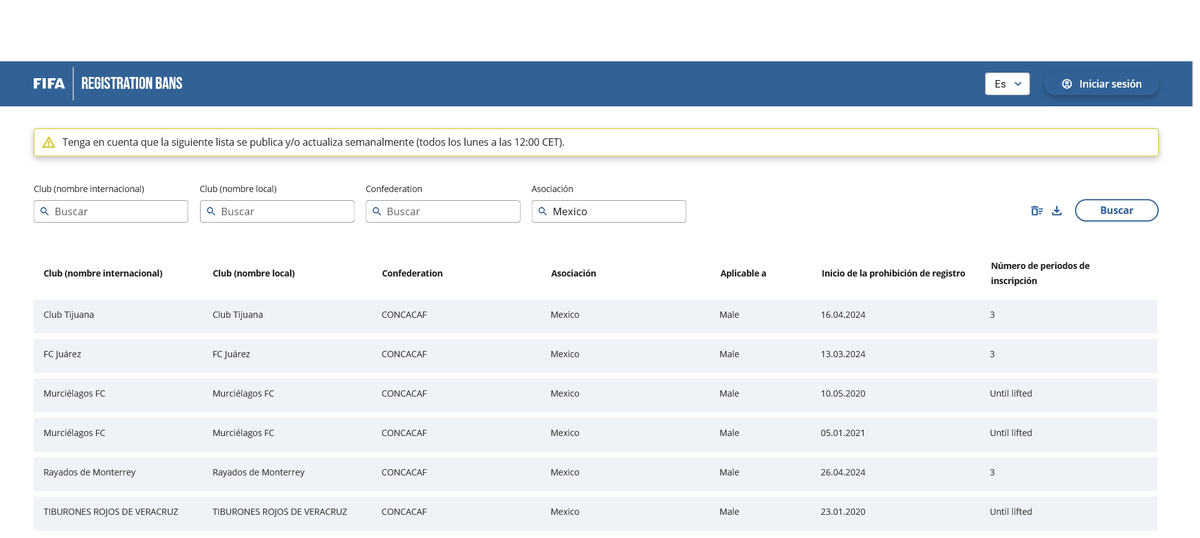Click date 10.05.2020 Murciélagos FC row
The image size is (1200, 538).
pyautogui.click(x=843, y=394)
